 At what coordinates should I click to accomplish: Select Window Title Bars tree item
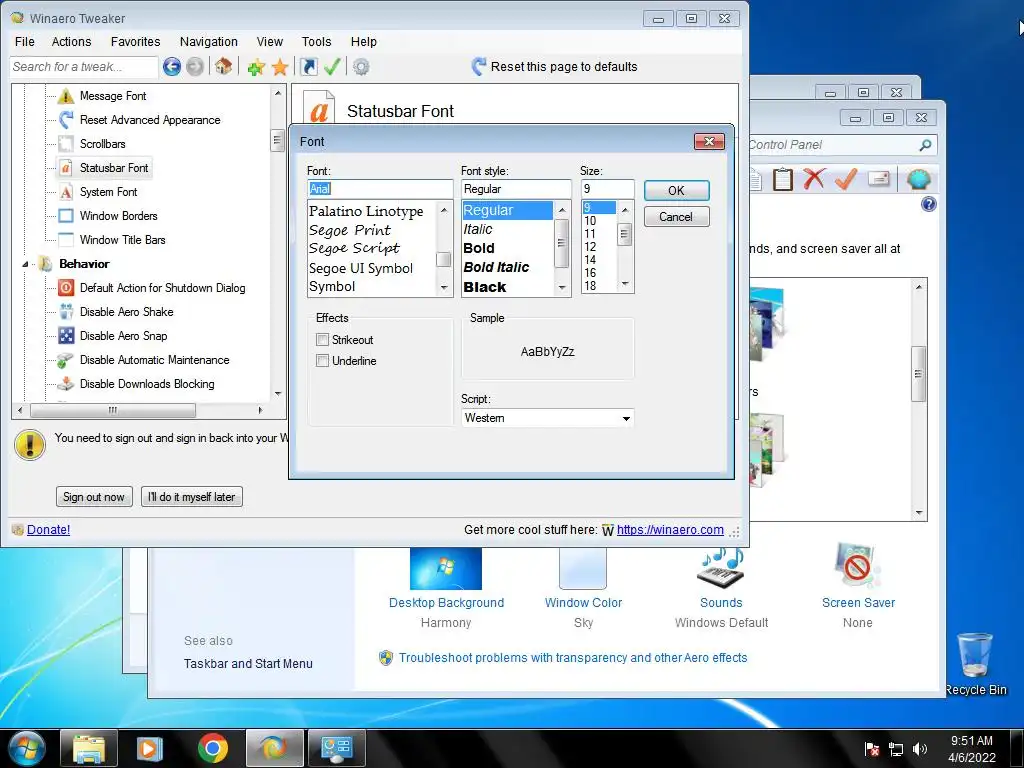122,240
